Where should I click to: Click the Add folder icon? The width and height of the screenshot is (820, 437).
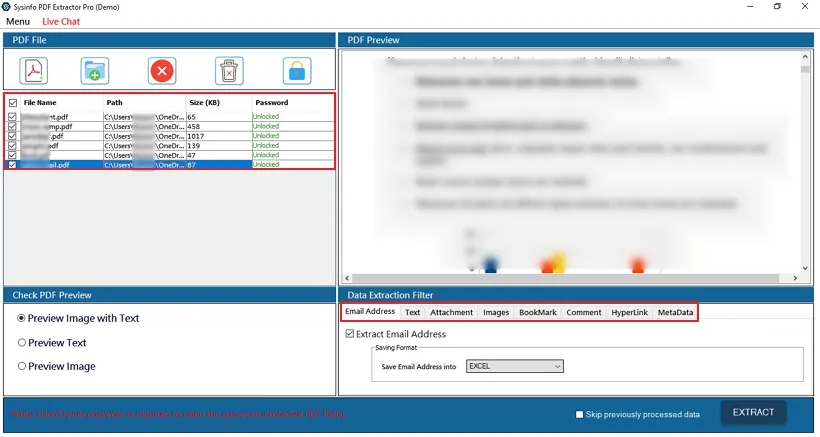coord(95,71)
